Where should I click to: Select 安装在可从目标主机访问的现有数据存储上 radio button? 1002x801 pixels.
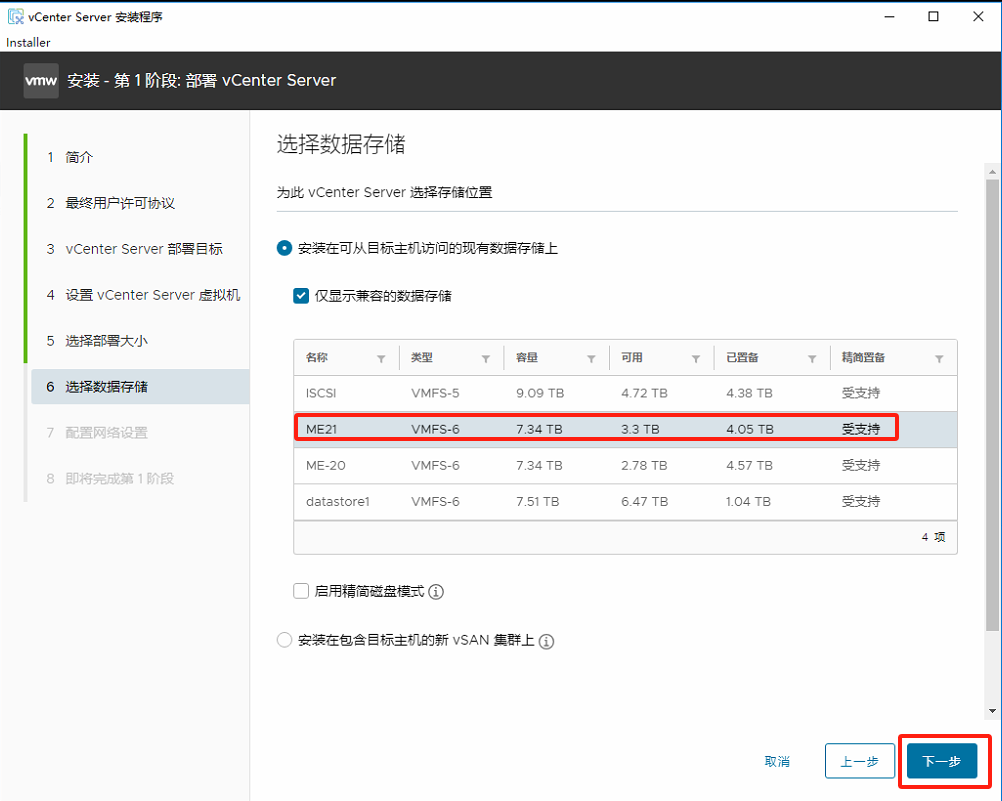click(284, 248)
